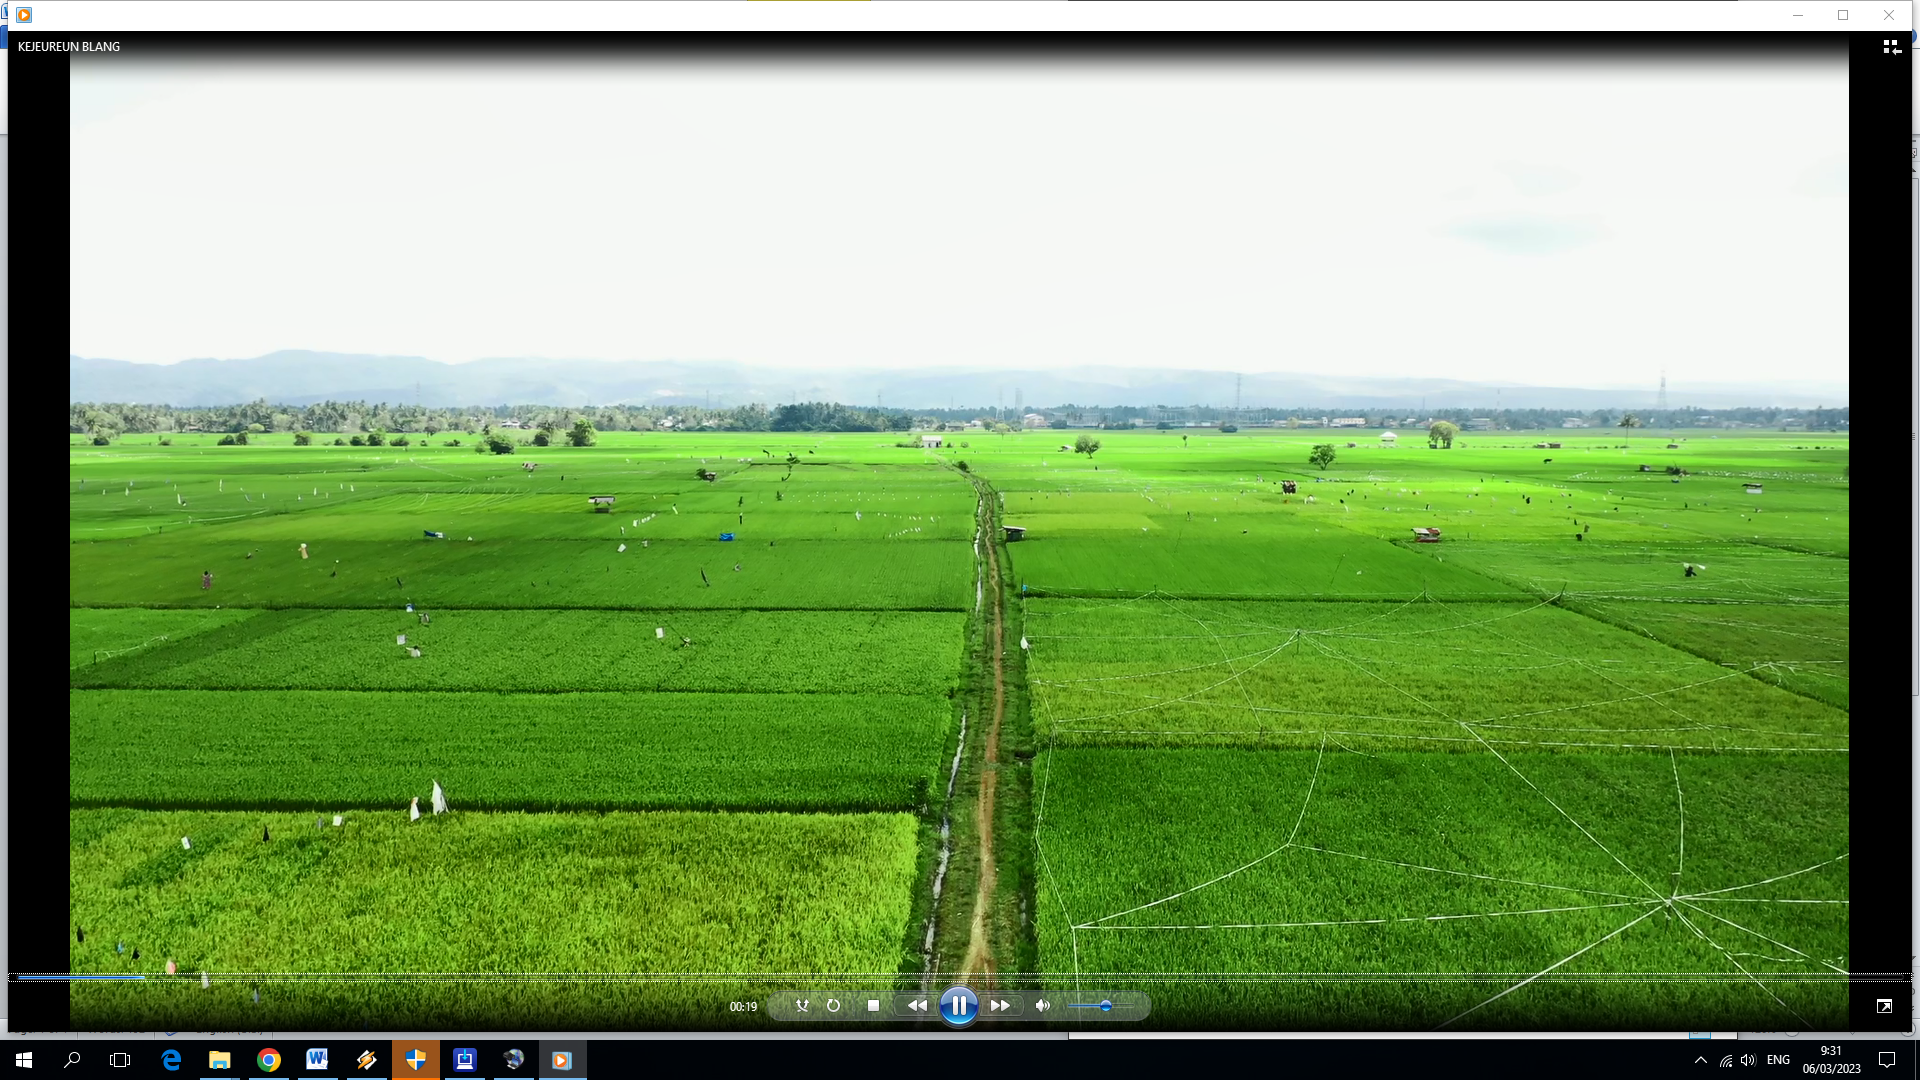Open Google Chrome from taskbar
The height and width of the screenshot is (1080, 1920).
tap(269, 1060)
